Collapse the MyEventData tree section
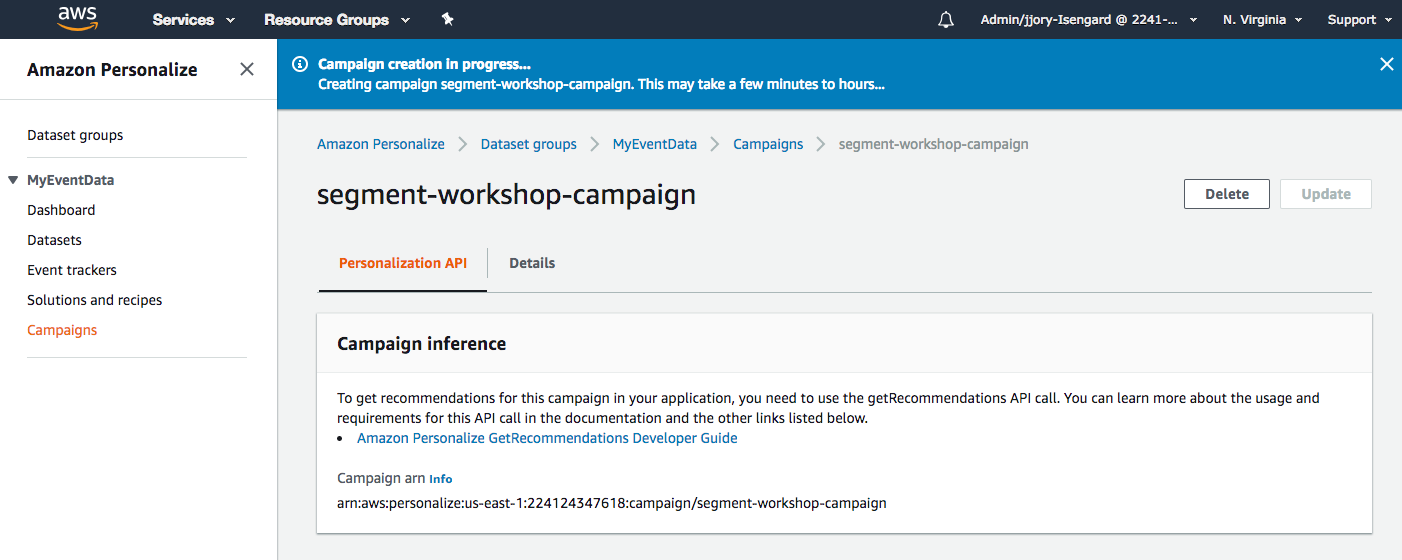The height and width of the screenshot is (560, 1402). [13, 180]
